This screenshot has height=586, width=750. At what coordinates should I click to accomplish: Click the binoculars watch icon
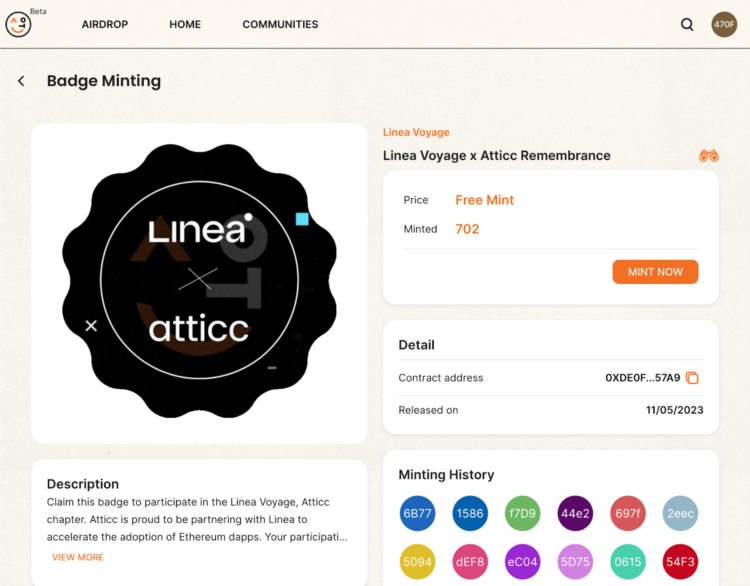709,156
